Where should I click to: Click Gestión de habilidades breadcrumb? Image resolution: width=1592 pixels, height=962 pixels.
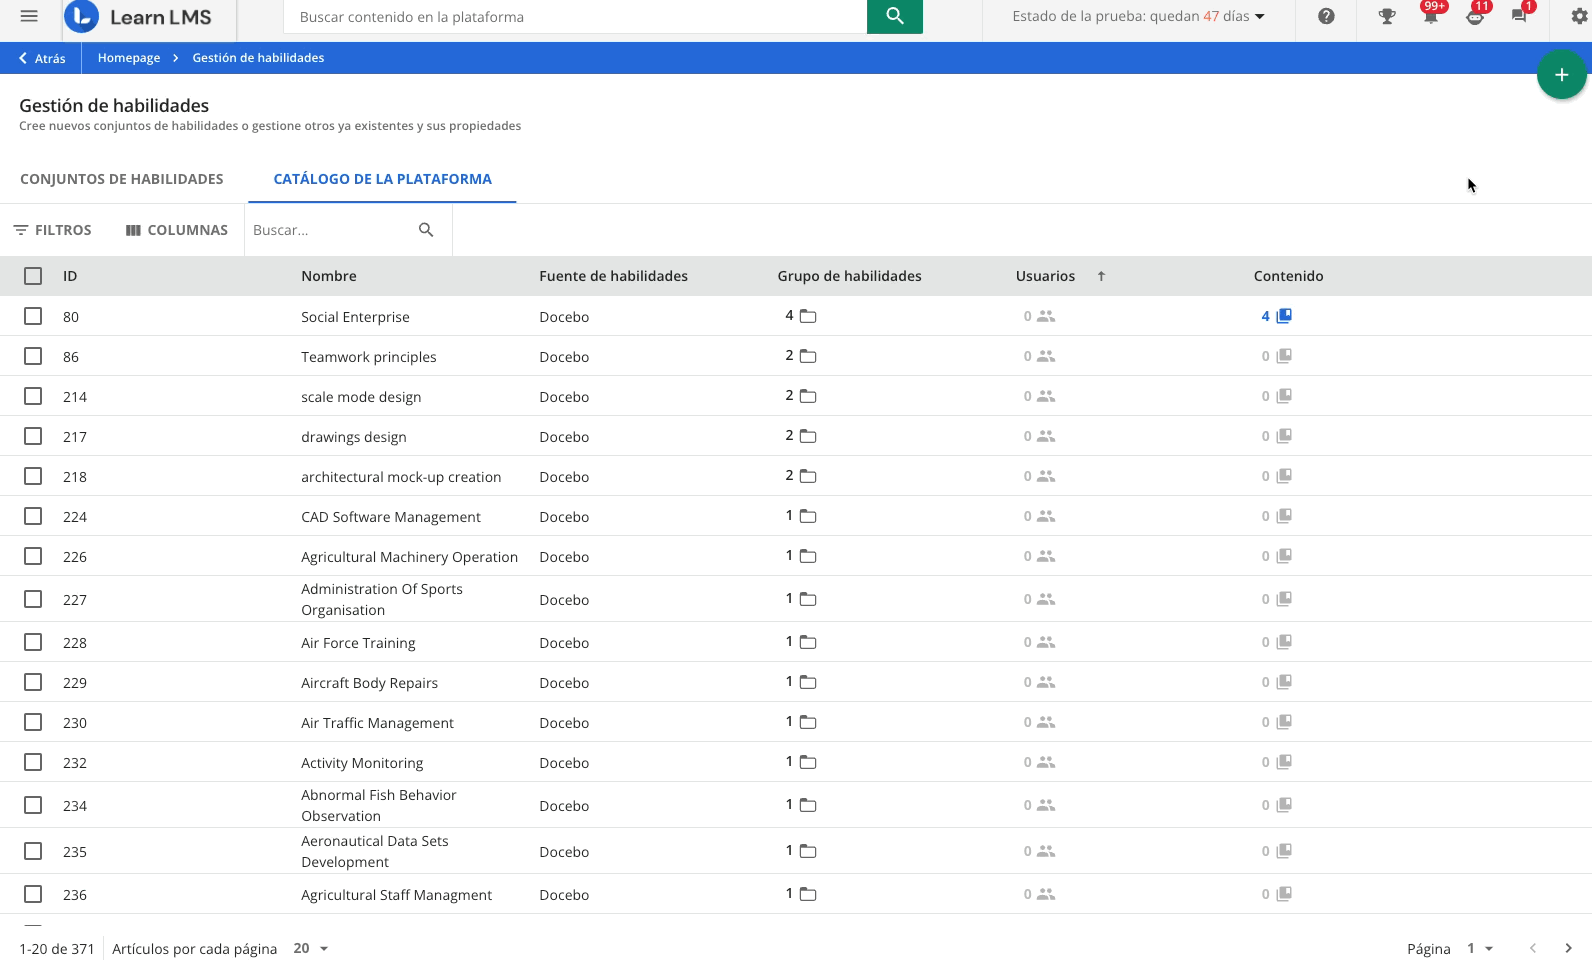[258, 58]
